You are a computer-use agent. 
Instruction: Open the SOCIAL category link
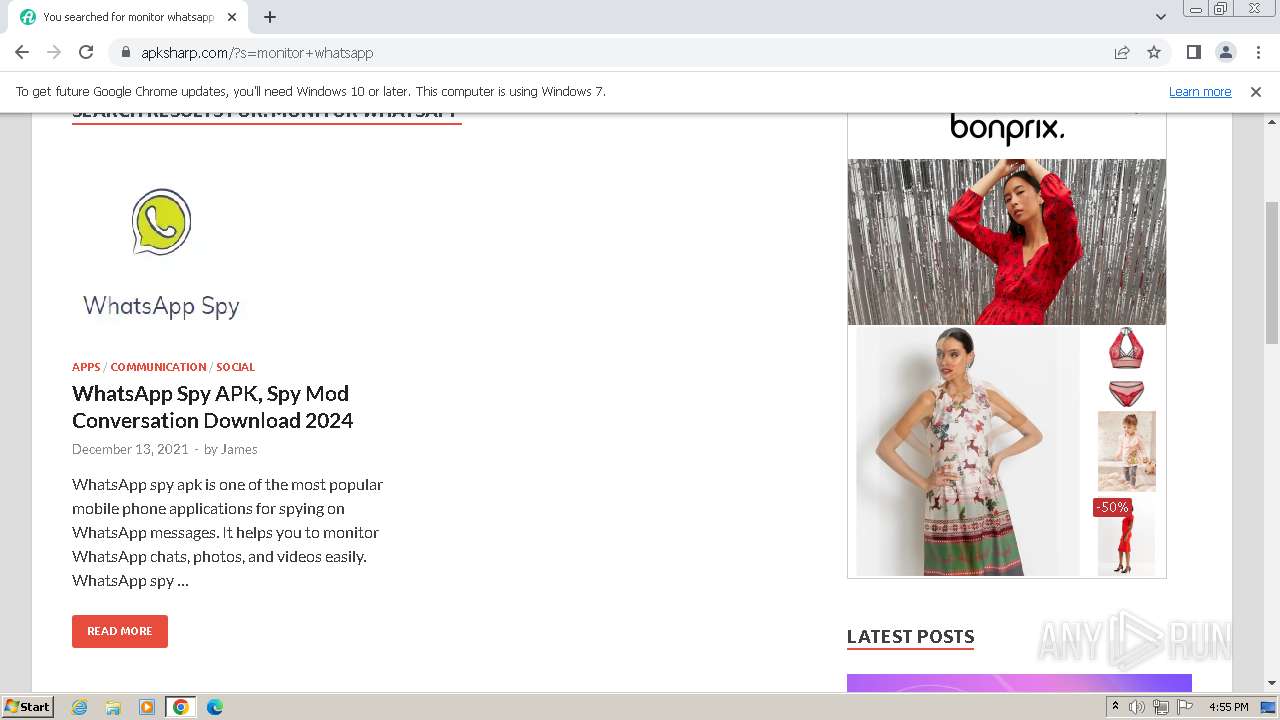pyautogui.click(x=235, y=367)
